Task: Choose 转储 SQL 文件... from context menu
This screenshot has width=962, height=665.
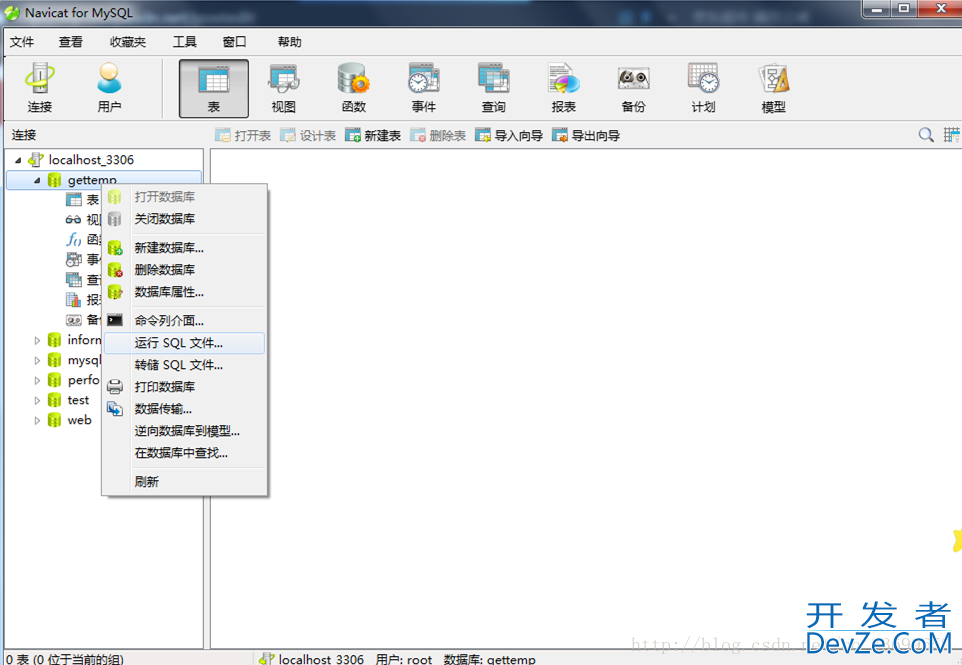Action: [x=184, y=365]
